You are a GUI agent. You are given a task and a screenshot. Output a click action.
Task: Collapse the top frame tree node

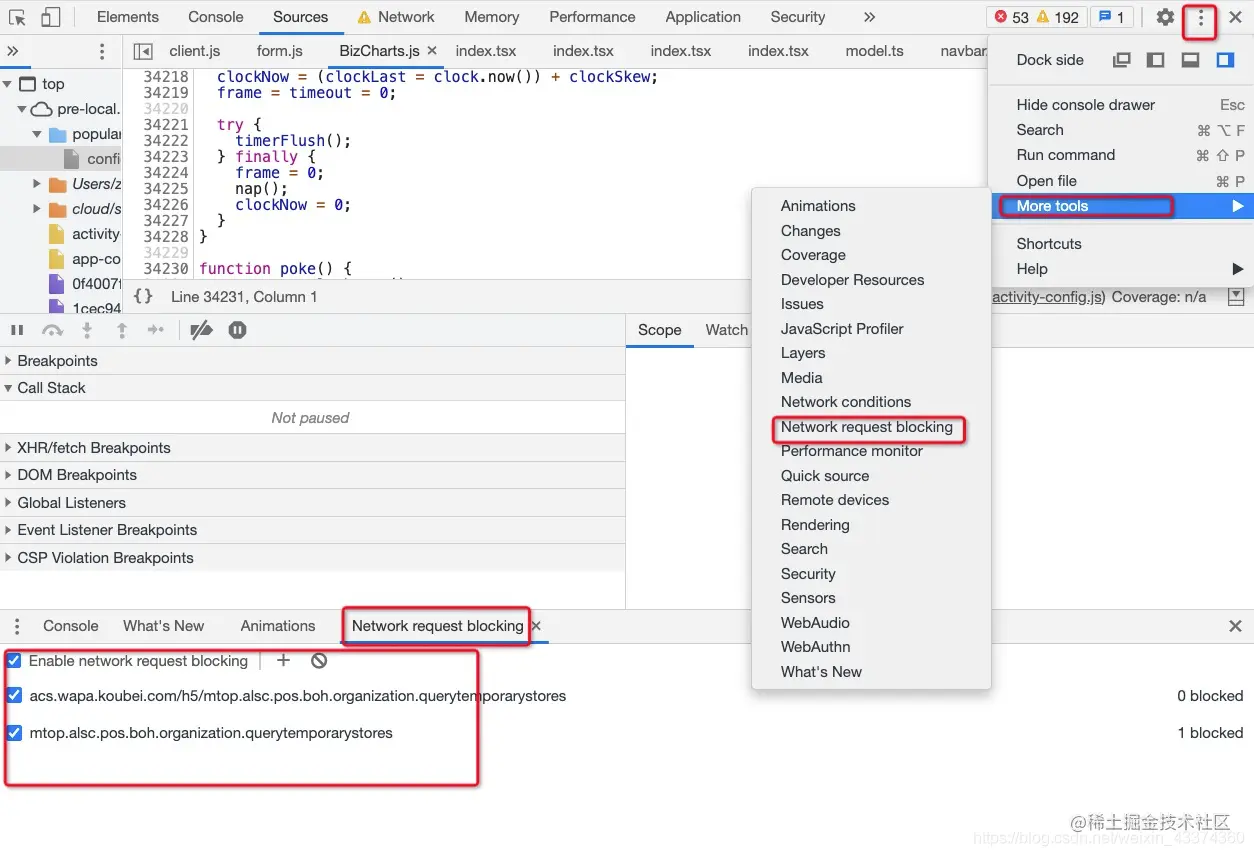(x=8, y=84)
